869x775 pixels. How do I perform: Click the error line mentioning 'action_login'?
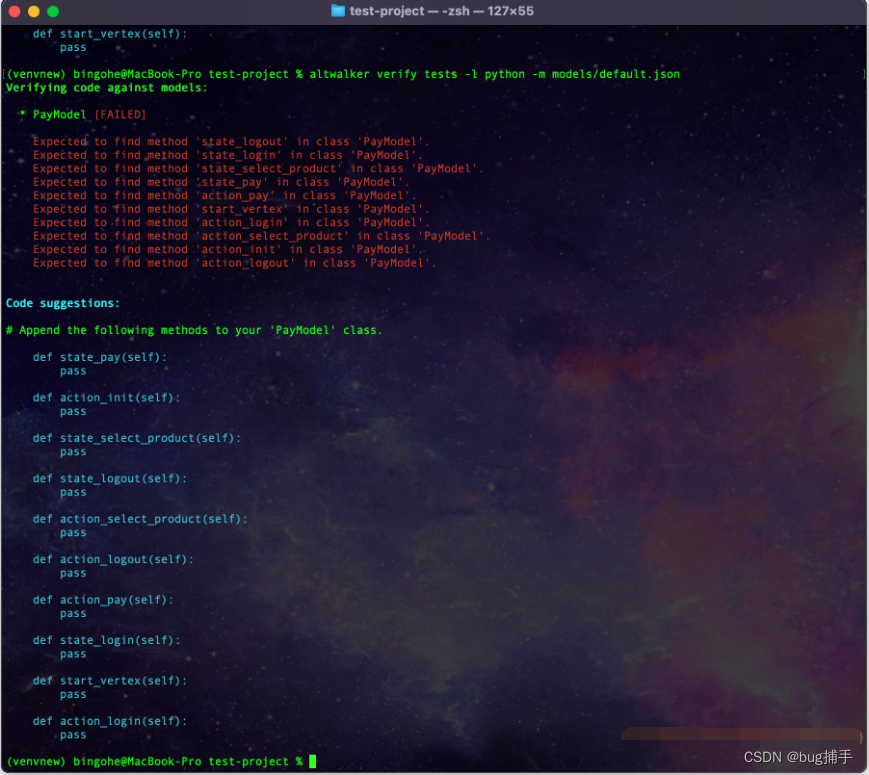click(231, 222)
